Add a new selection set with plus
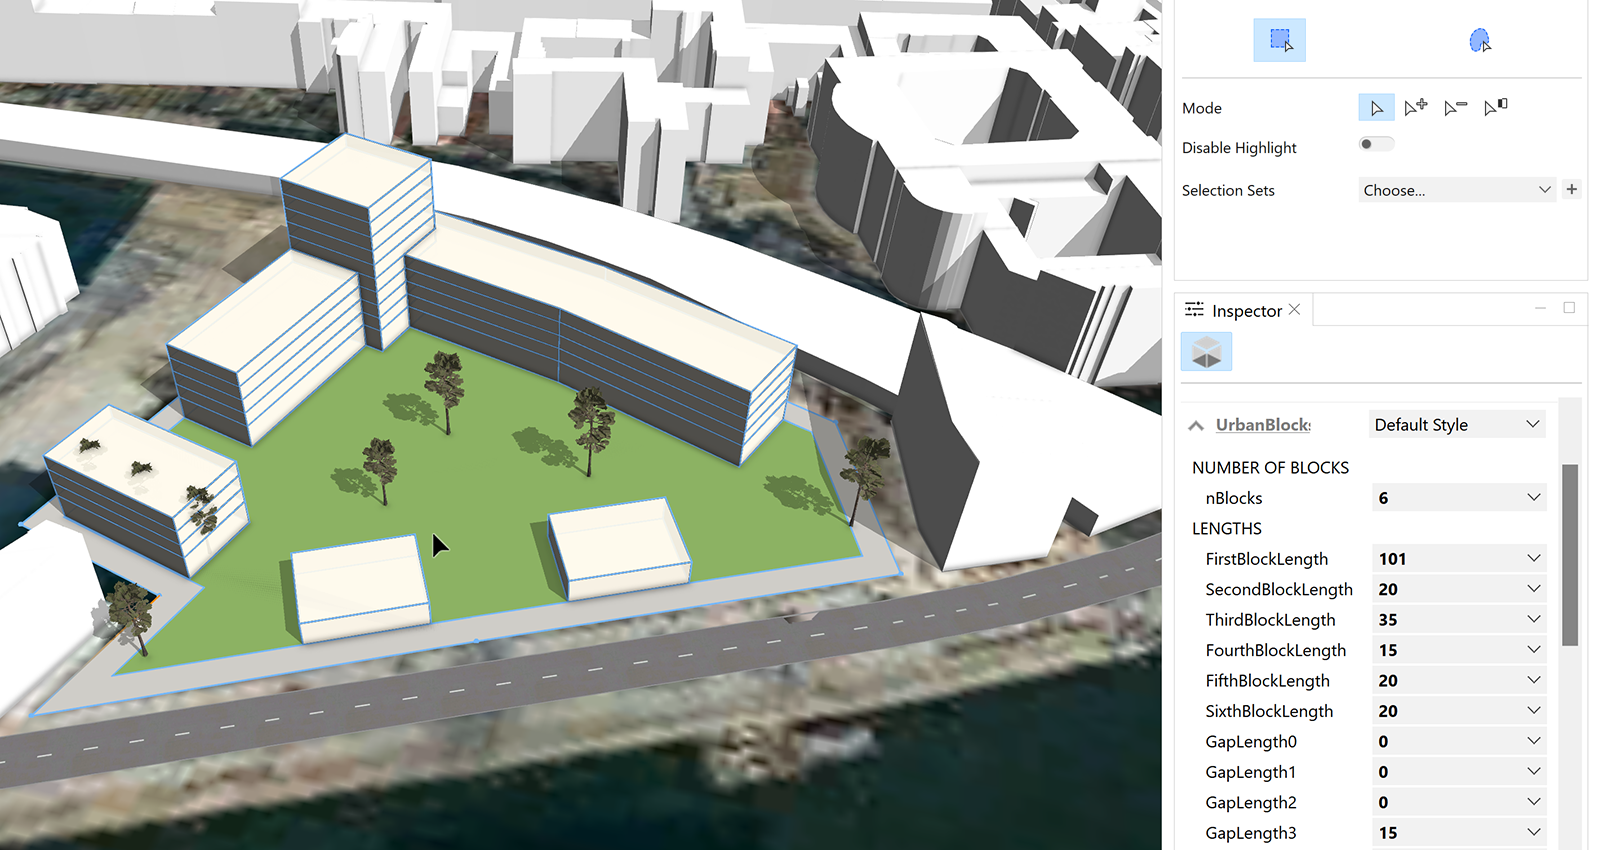The image size is (1600, 850). [x=1572, y=189]
